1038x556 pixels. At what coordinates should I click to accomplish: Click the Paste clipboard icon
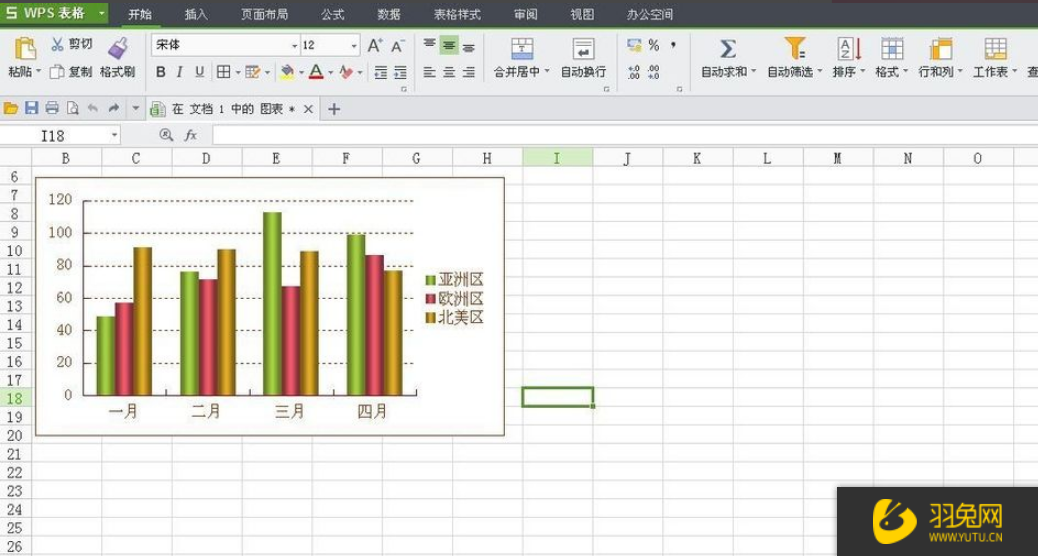coord(25,48)
